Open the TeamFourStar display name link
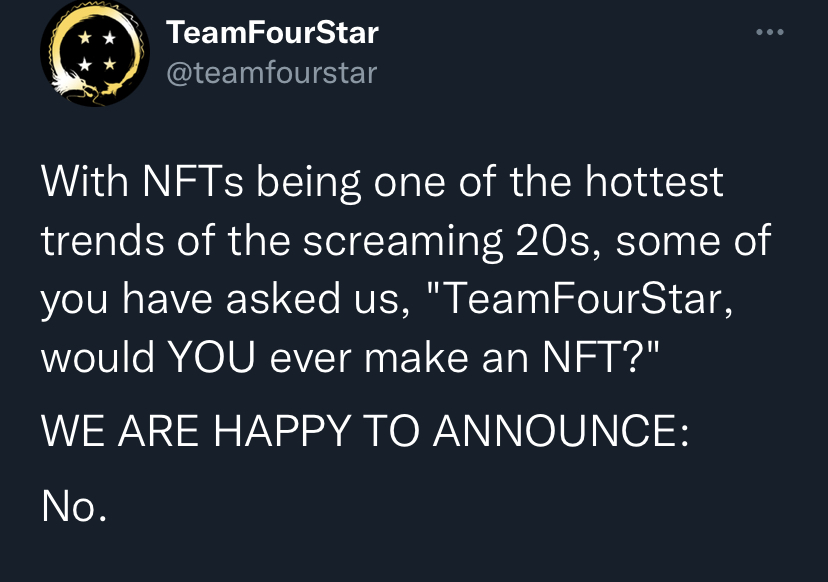The width and height of the screenshot is (828, 582). [272, 32]
